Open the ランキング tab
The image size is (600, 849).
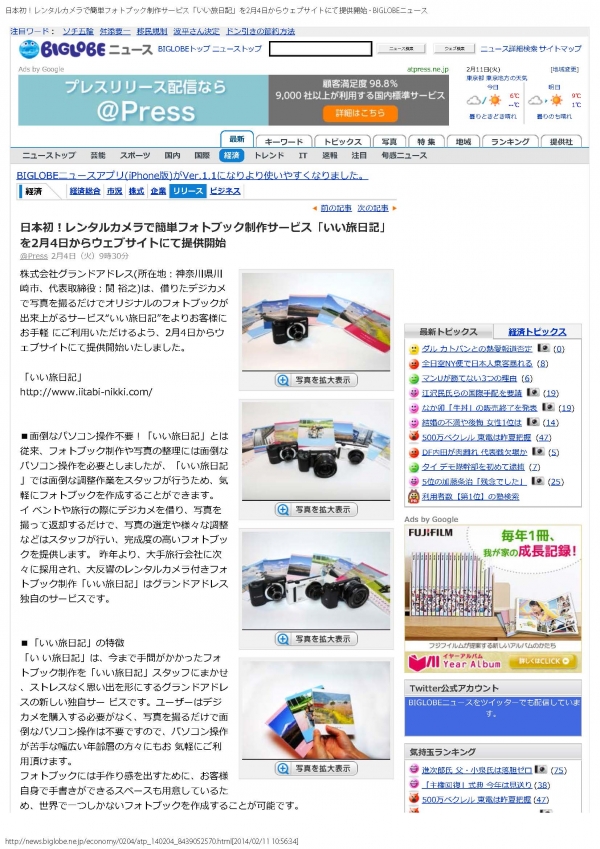click(510, 141)
